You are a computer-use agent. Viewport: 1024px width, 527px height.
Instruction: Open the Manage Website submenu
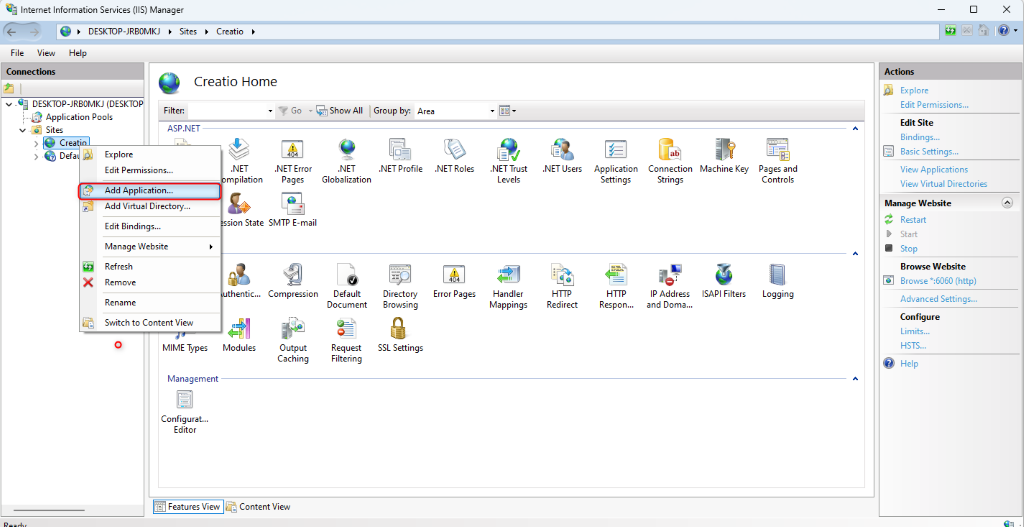150,247
